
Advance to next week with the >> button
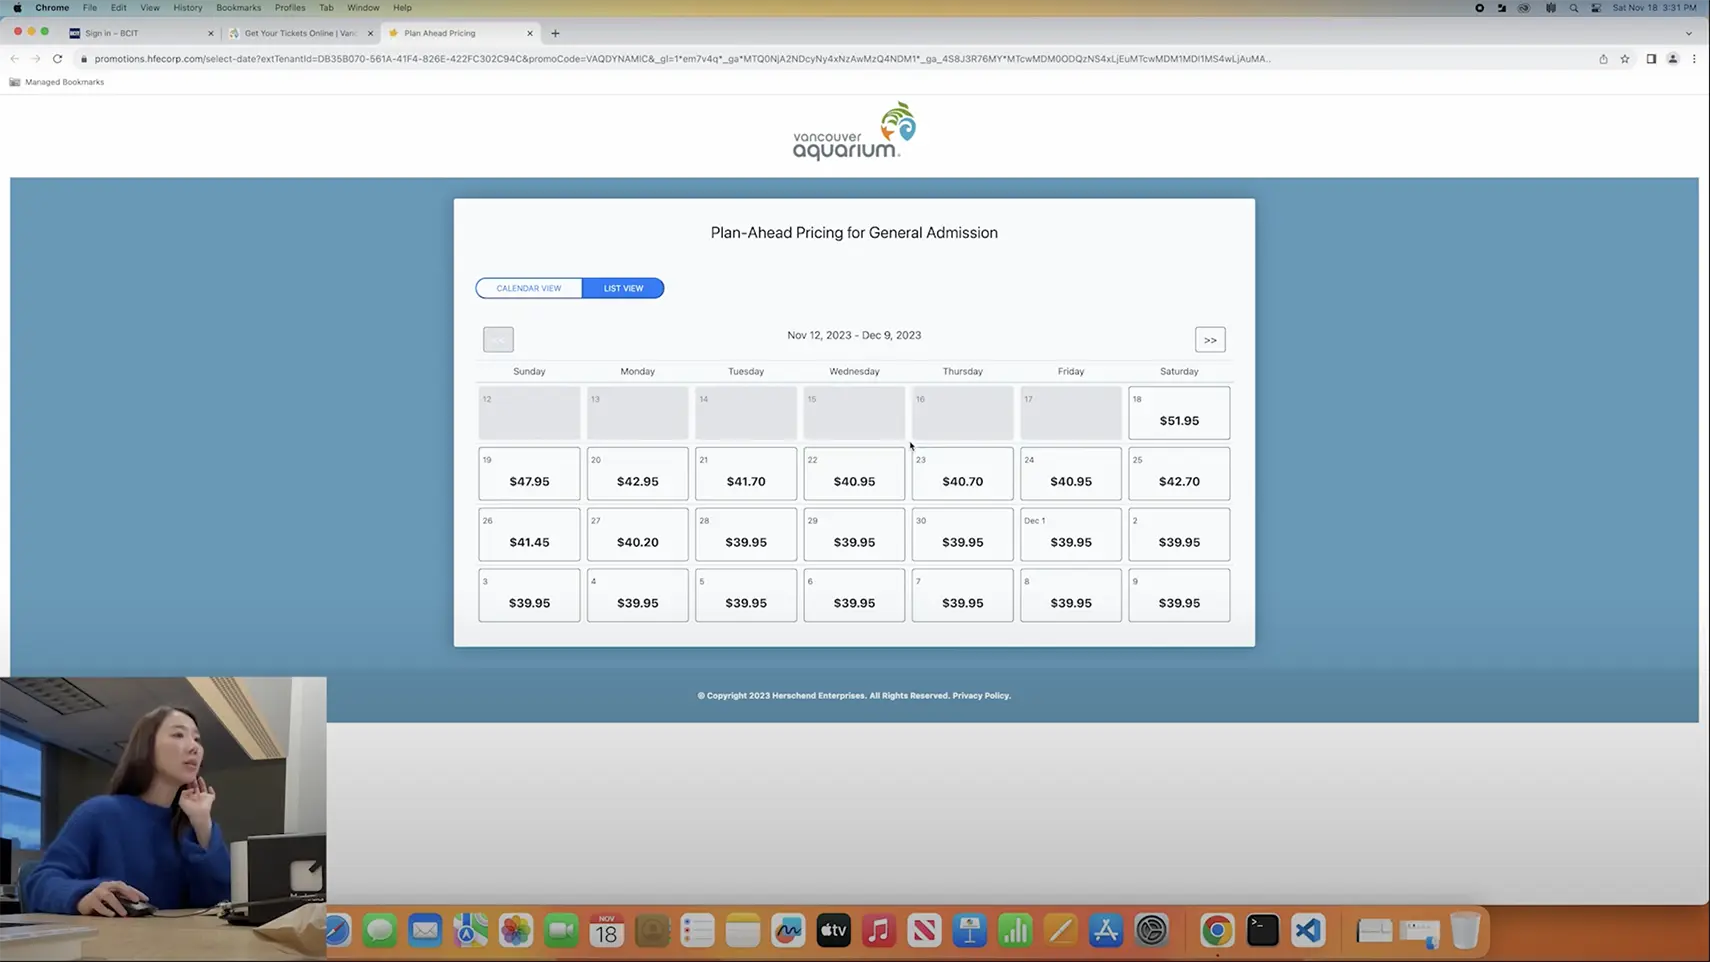point(1210,339)
